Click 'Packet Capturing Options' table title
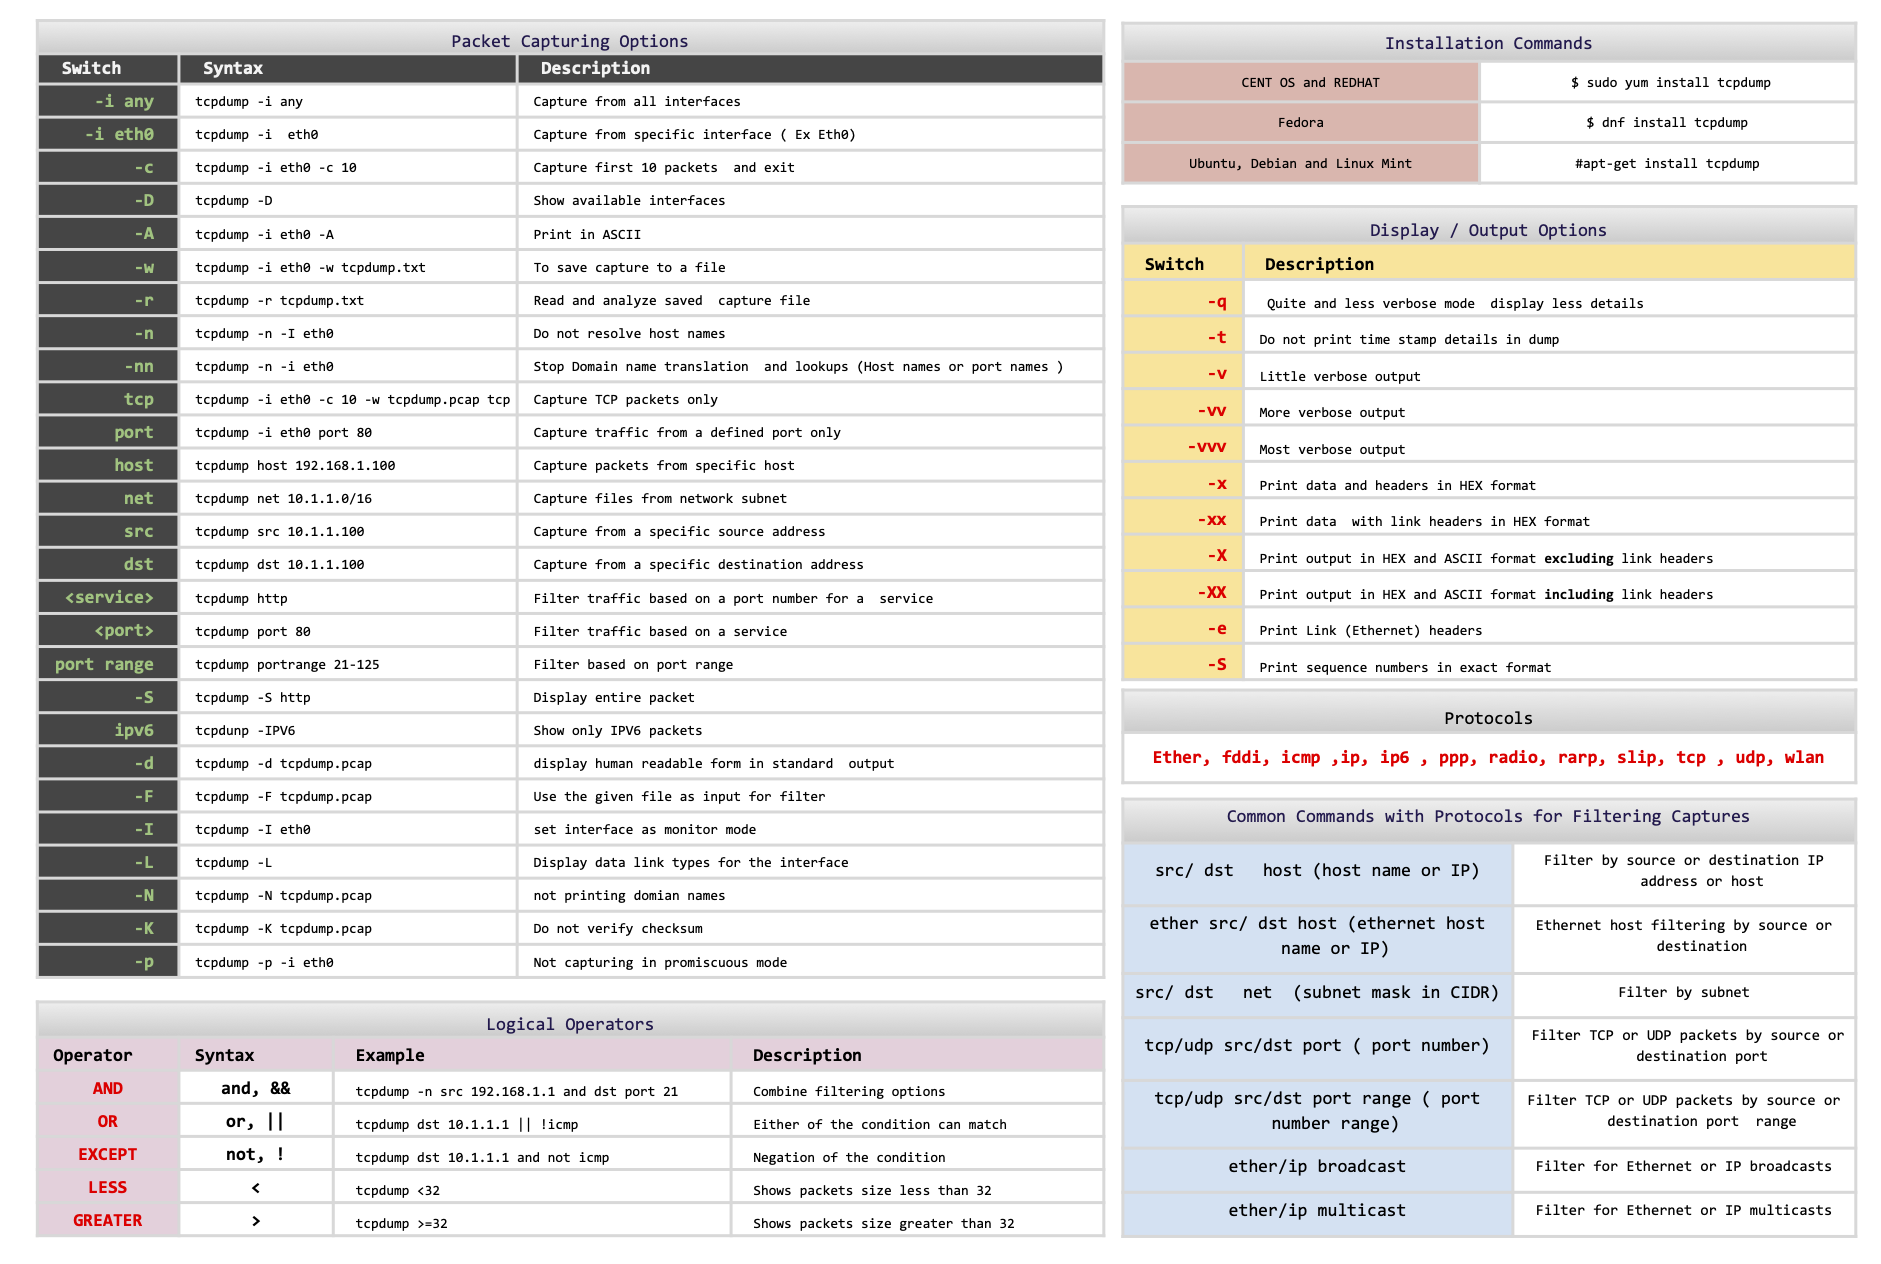Image resolution: width=1881 pixels, height=1264 pixels. 569,41
